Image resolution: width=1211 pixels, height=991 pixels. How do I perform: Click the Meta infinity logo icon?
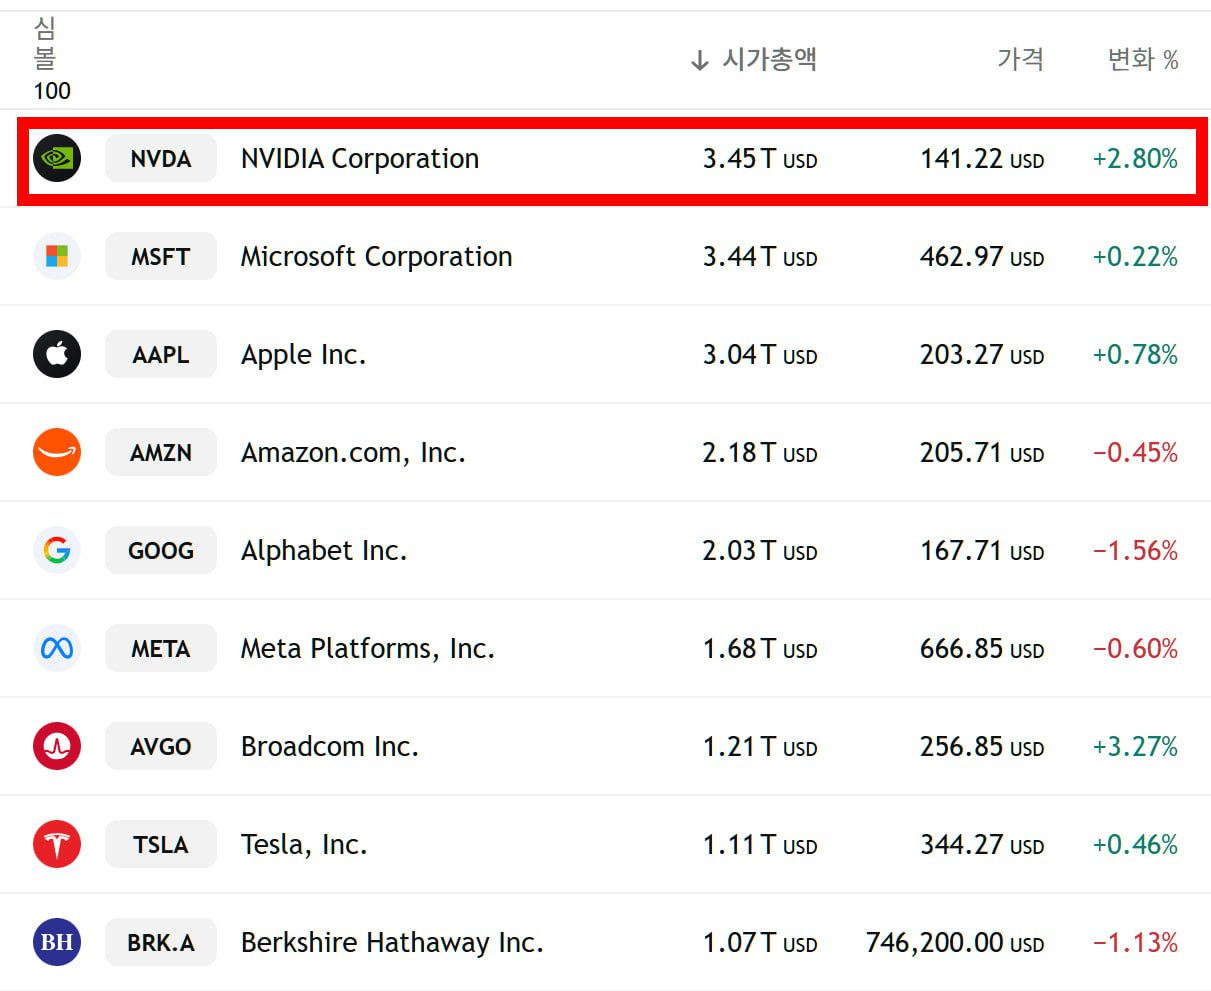(x=57, y=648)
